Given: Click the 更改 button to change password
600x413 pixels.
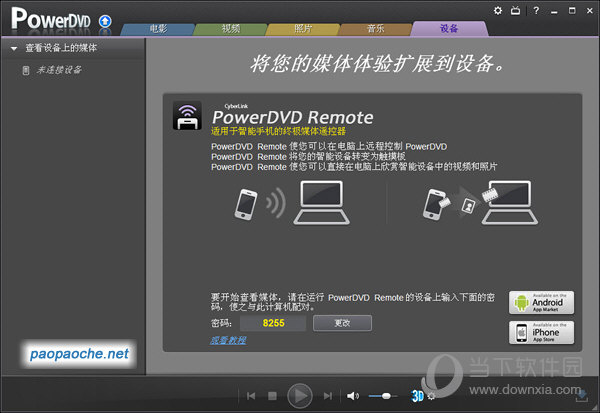Looking at the screenshot, I should tap(342, 323).
